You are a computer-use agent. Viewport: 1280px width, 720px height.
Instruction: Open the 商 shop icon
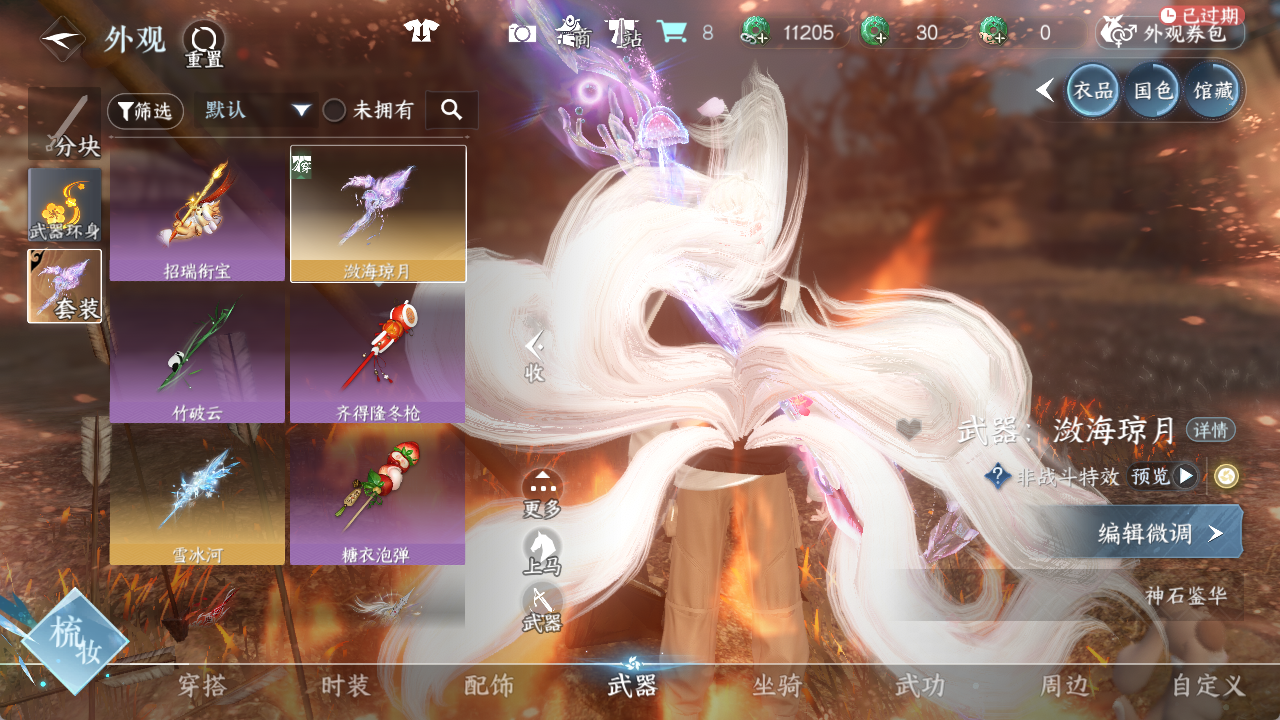click(x=574, y=32)
